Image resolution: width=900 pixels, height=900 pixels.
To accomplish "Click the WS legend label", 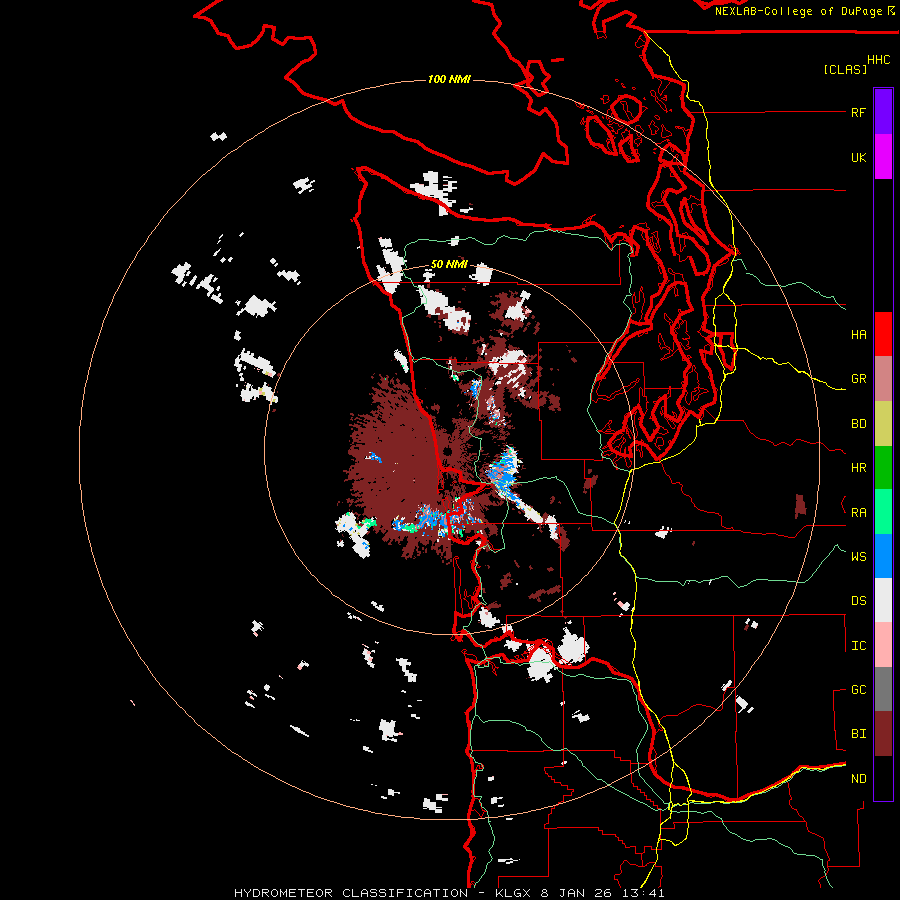I will (858, 556).
